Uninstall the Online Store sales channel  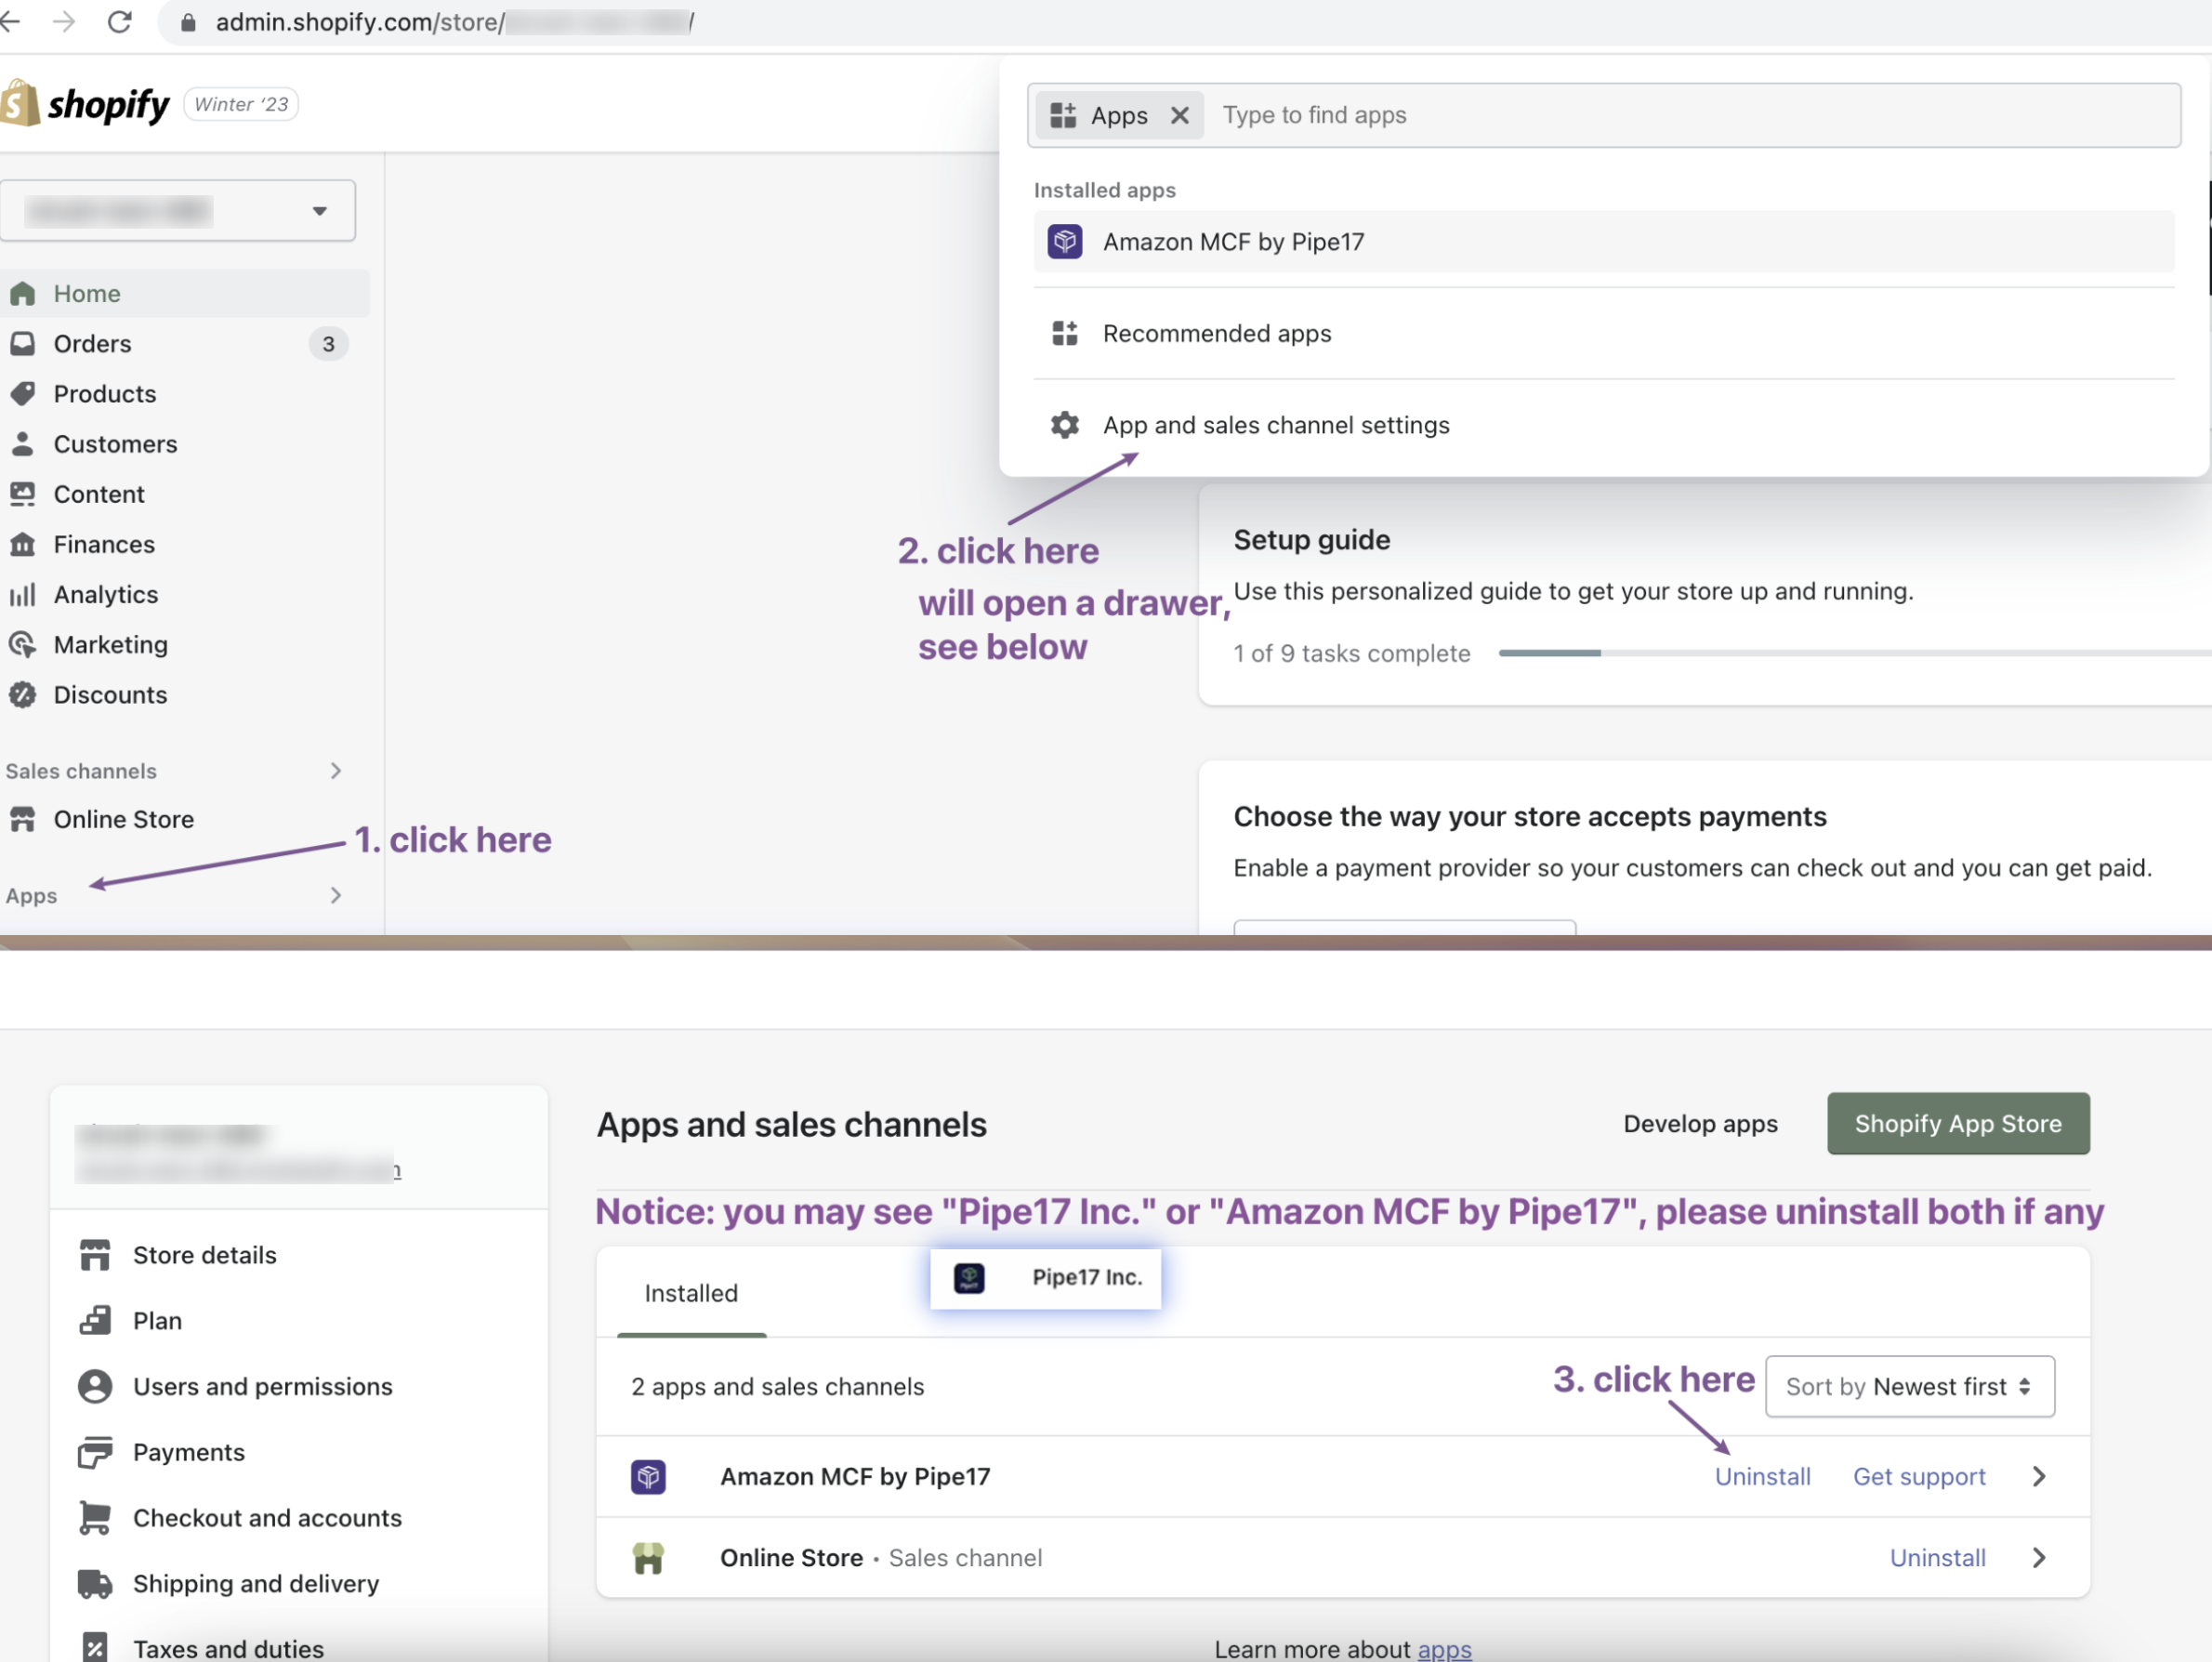click(1937, 1558)
